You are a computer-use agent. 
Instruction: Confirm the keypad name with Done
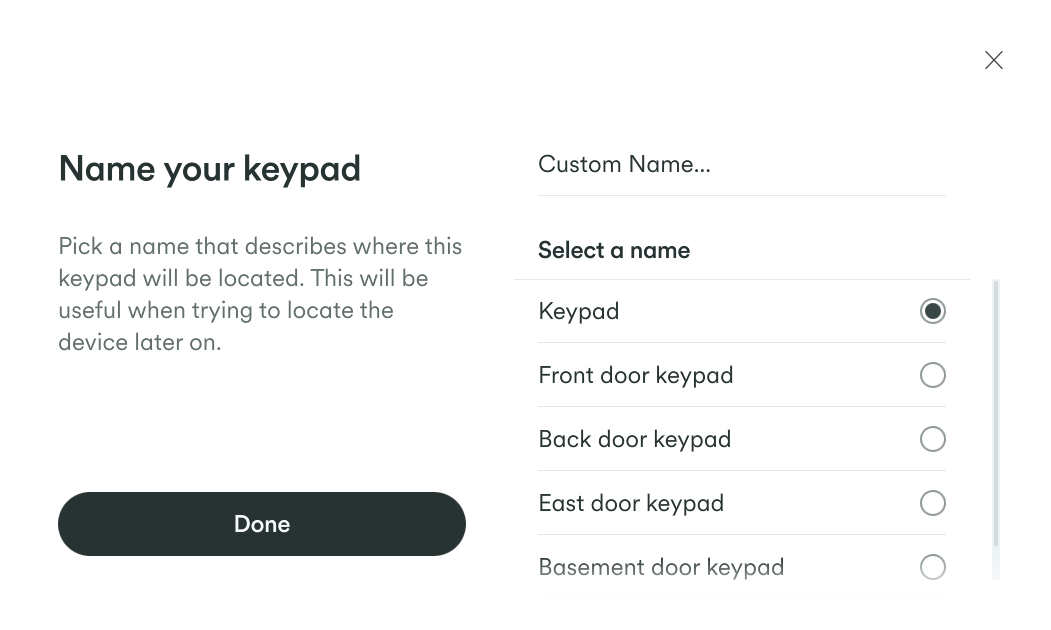(261, 524)
